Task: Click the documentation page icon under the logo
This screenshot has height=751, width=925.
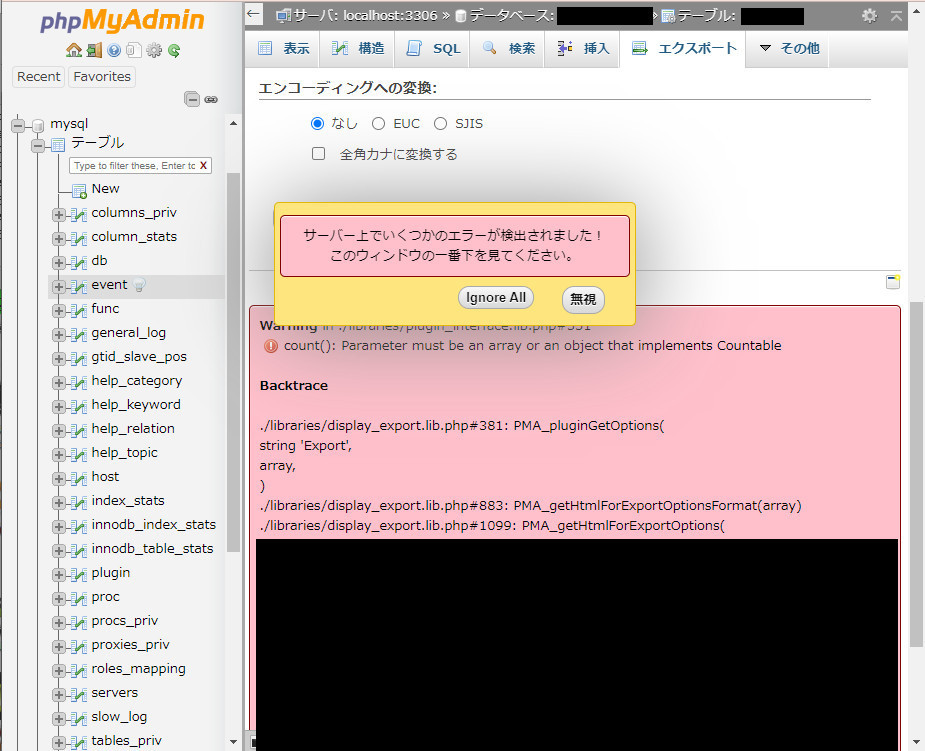Action: point(132,50)
